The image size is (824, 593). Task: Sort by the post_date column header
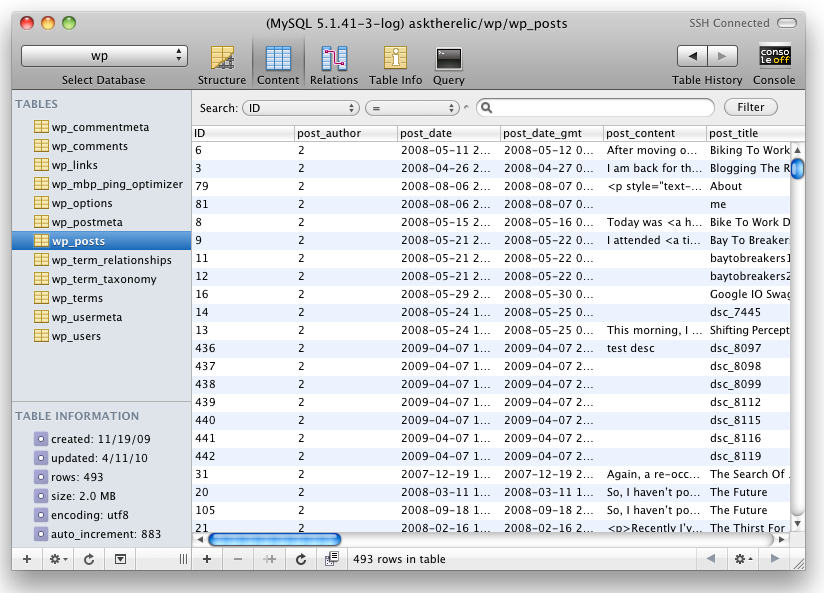coord(448,133)
